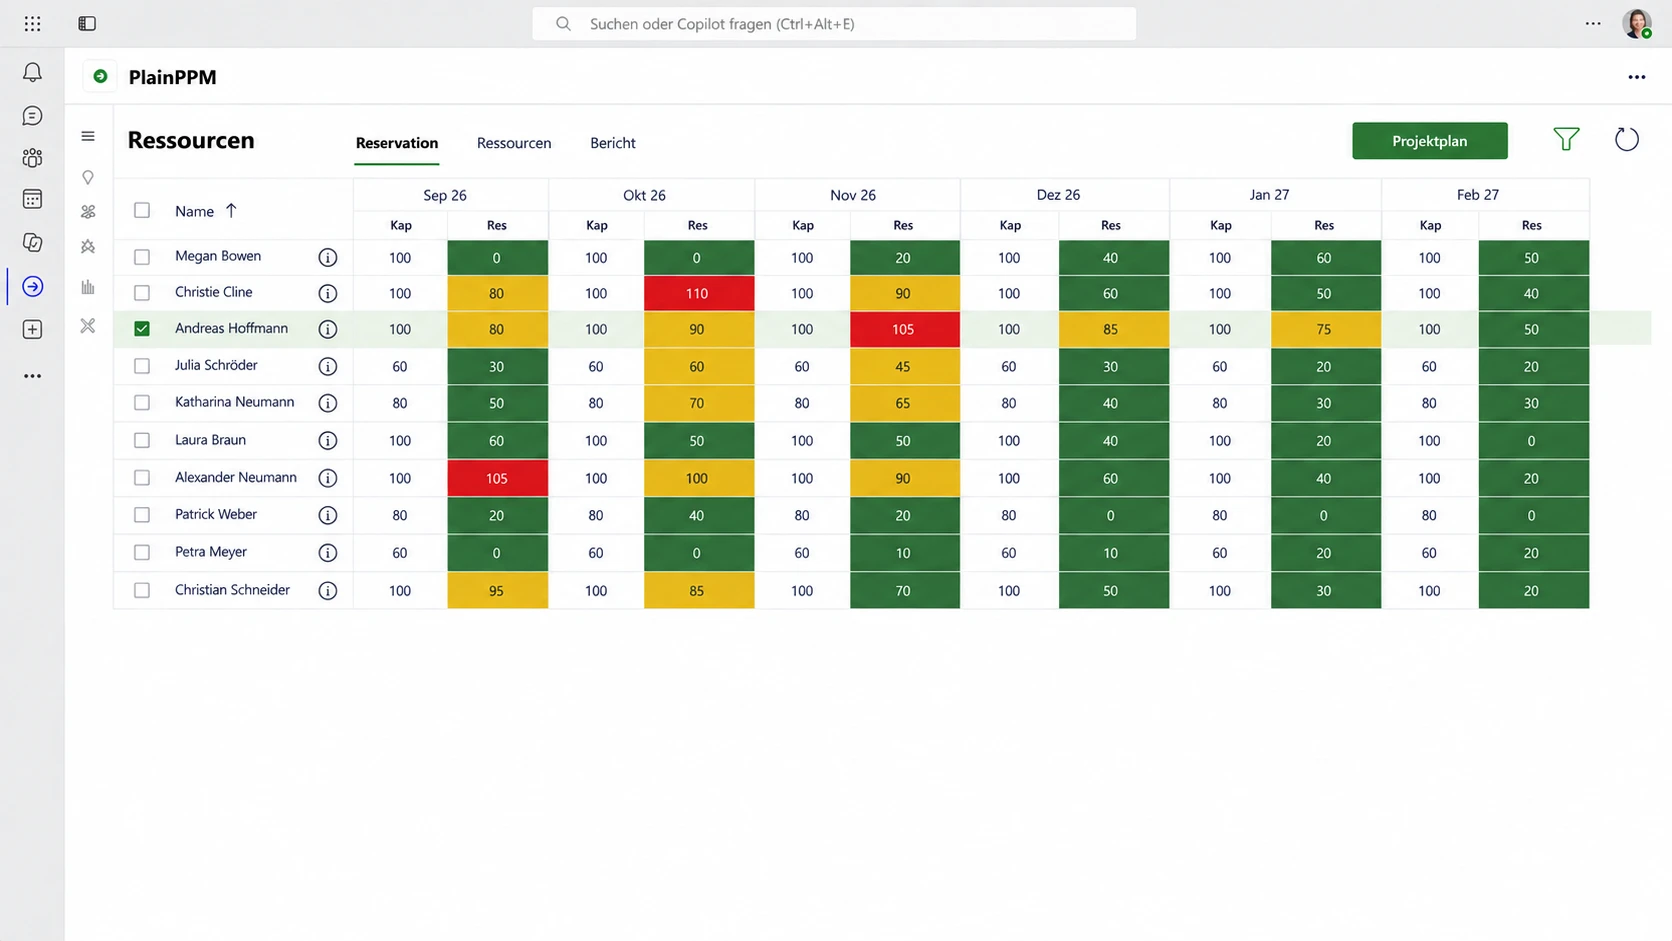Click the Copilot search field
The width and height of the screenshot is (1672, 941).
[x=834, y=23]
